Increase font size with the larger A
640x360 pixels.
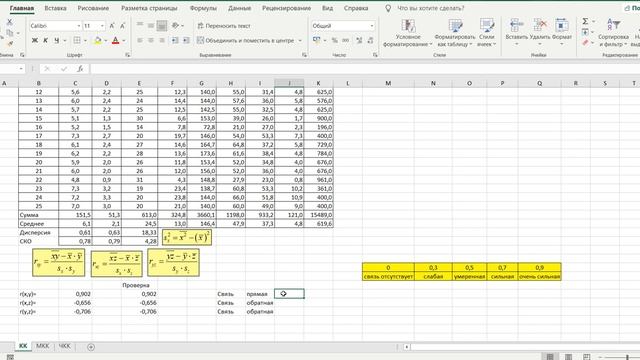[x=113, y=26]
